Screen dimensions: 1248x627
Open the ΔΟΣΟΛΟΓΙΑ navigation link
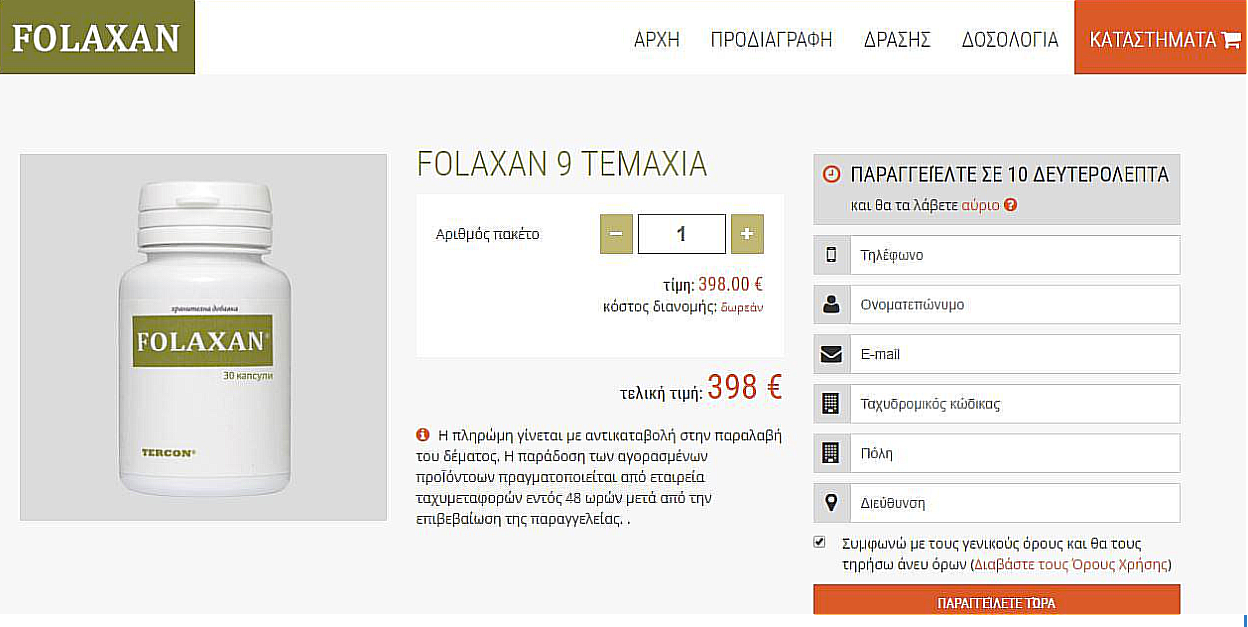tap(1010, 40)
